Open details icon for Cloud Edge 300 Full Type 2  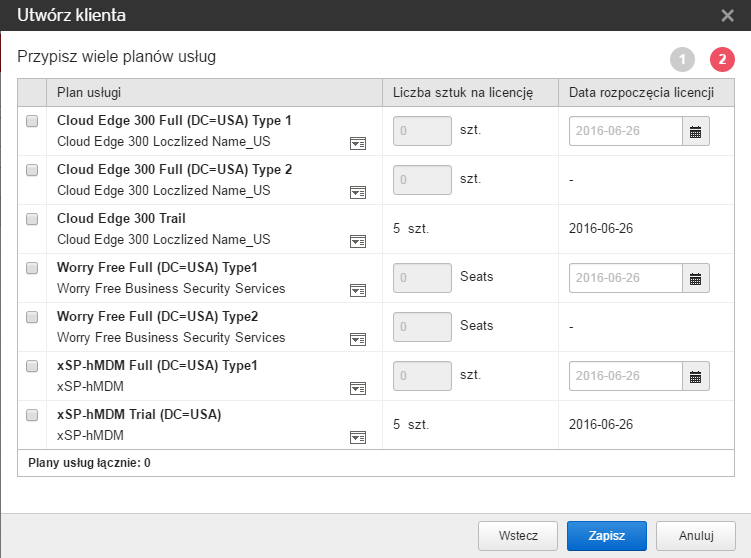coord(357,193)
